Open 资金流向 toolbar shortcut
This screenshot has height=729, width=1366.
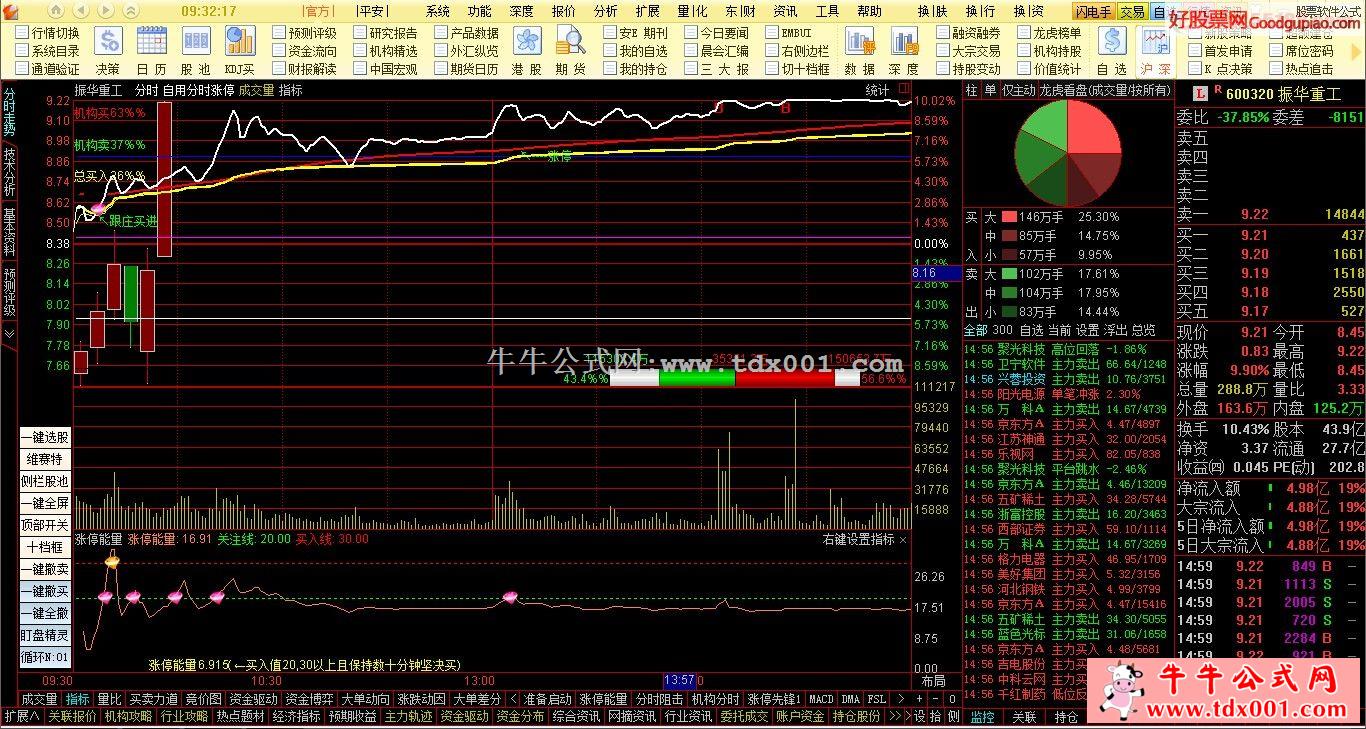point(304,51)
